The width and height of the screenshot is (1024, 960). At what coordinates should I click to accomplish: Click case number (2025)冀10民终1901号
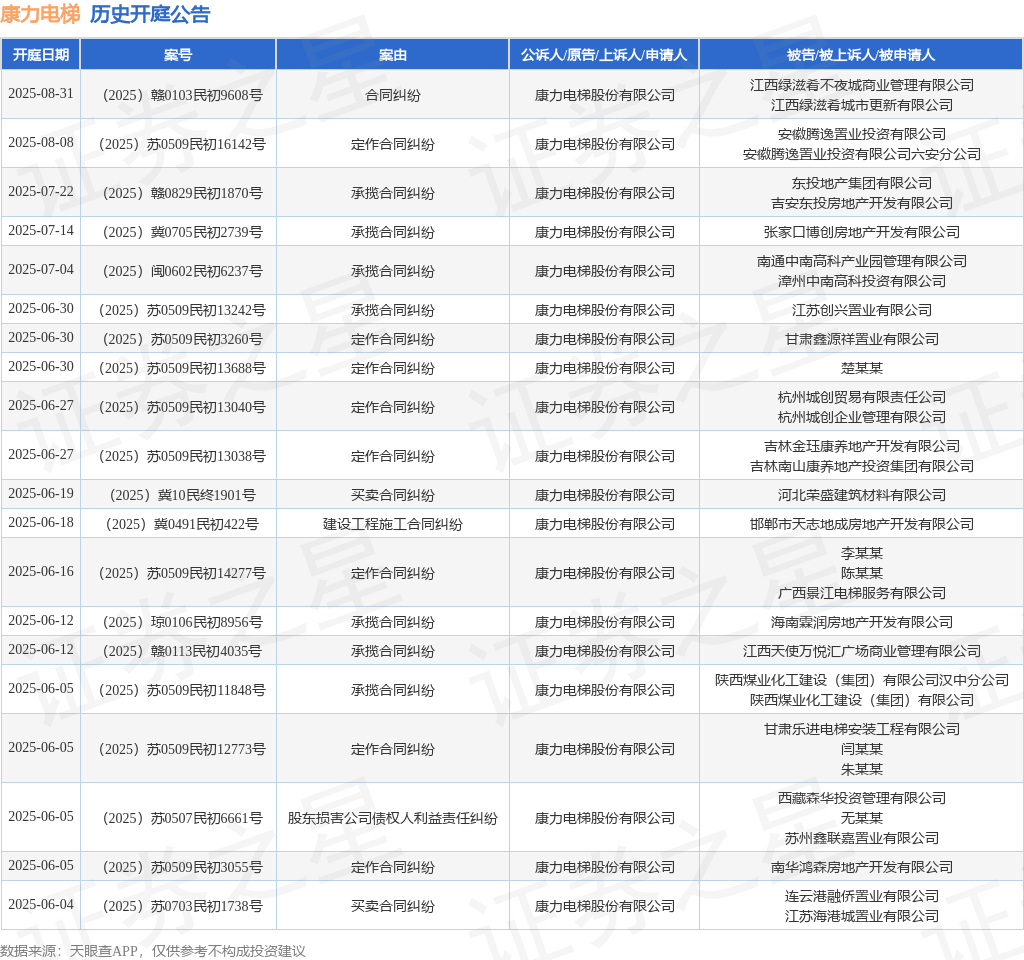point(182,496)
